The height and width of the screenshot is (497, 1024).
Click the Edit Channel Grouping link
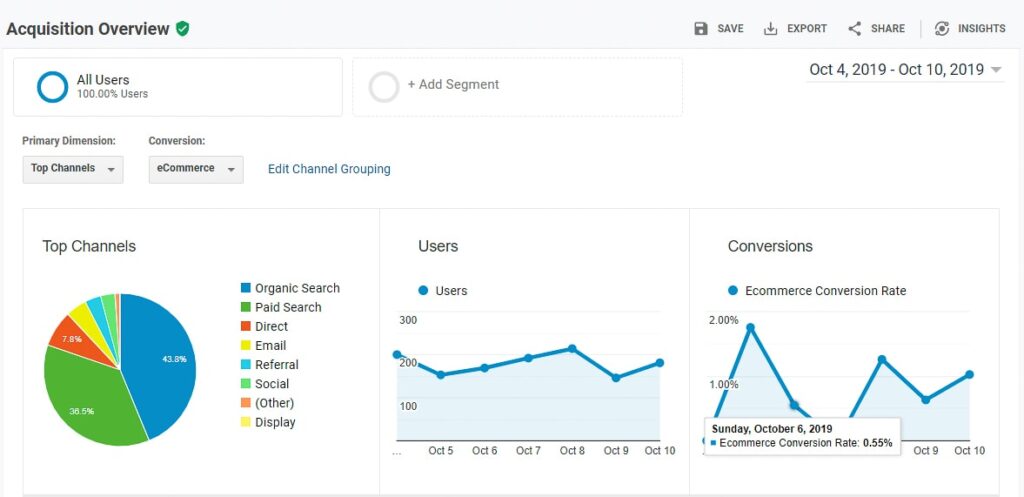tap(329, 169)
